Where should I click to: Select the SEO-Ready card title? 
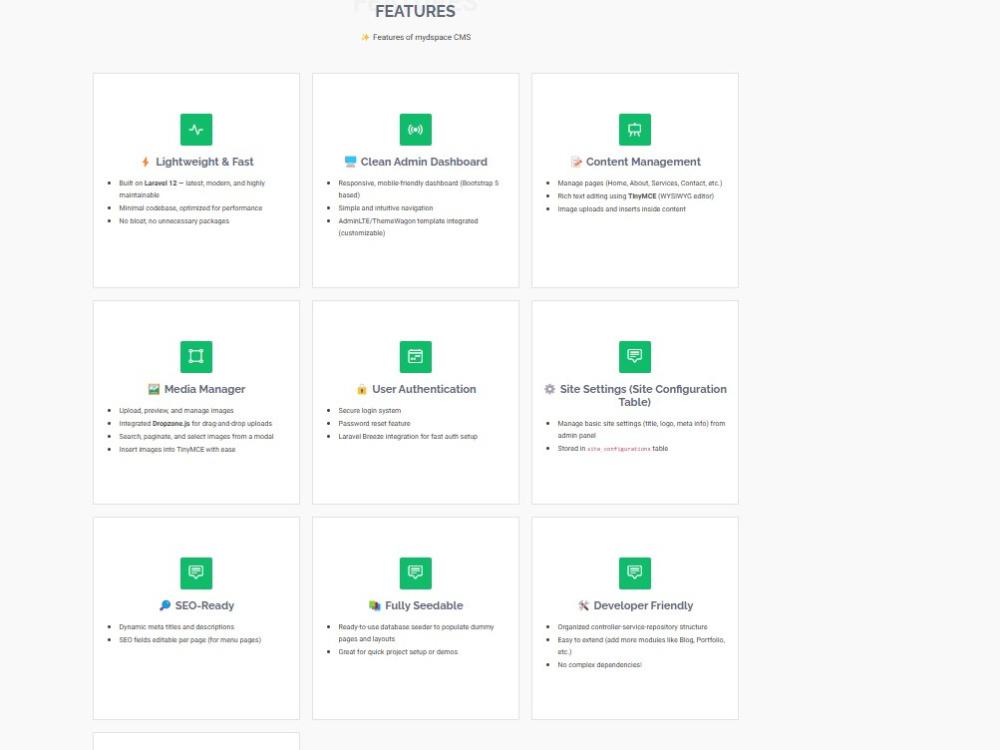point(204,605)
